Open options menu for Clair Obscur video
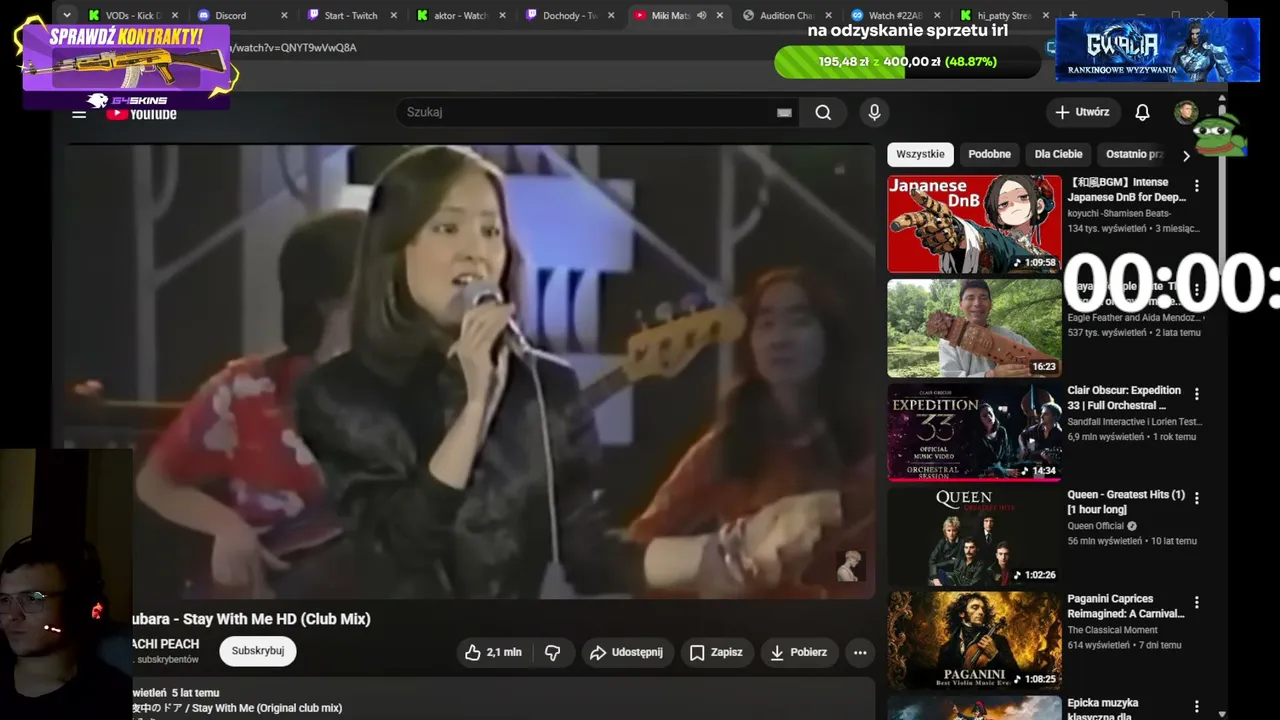The height and width of the screenshot is (720, 1280). tap(1196, 394)
